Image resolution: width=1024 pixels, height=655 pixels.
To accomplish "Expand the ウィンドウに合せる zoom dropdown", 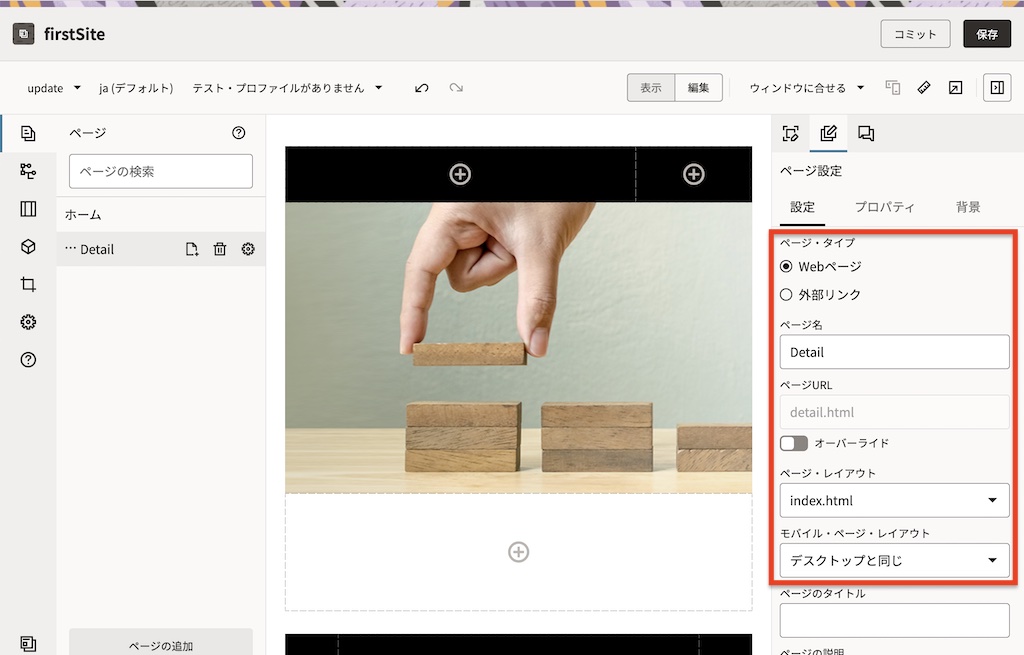I will 806,88.
